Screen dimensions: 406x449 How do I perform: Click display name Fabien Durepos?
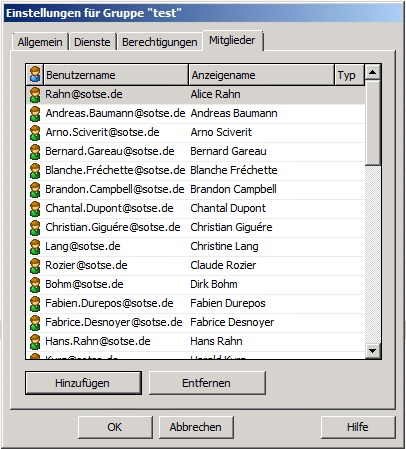pyautogui.click(x=228, y=303)
